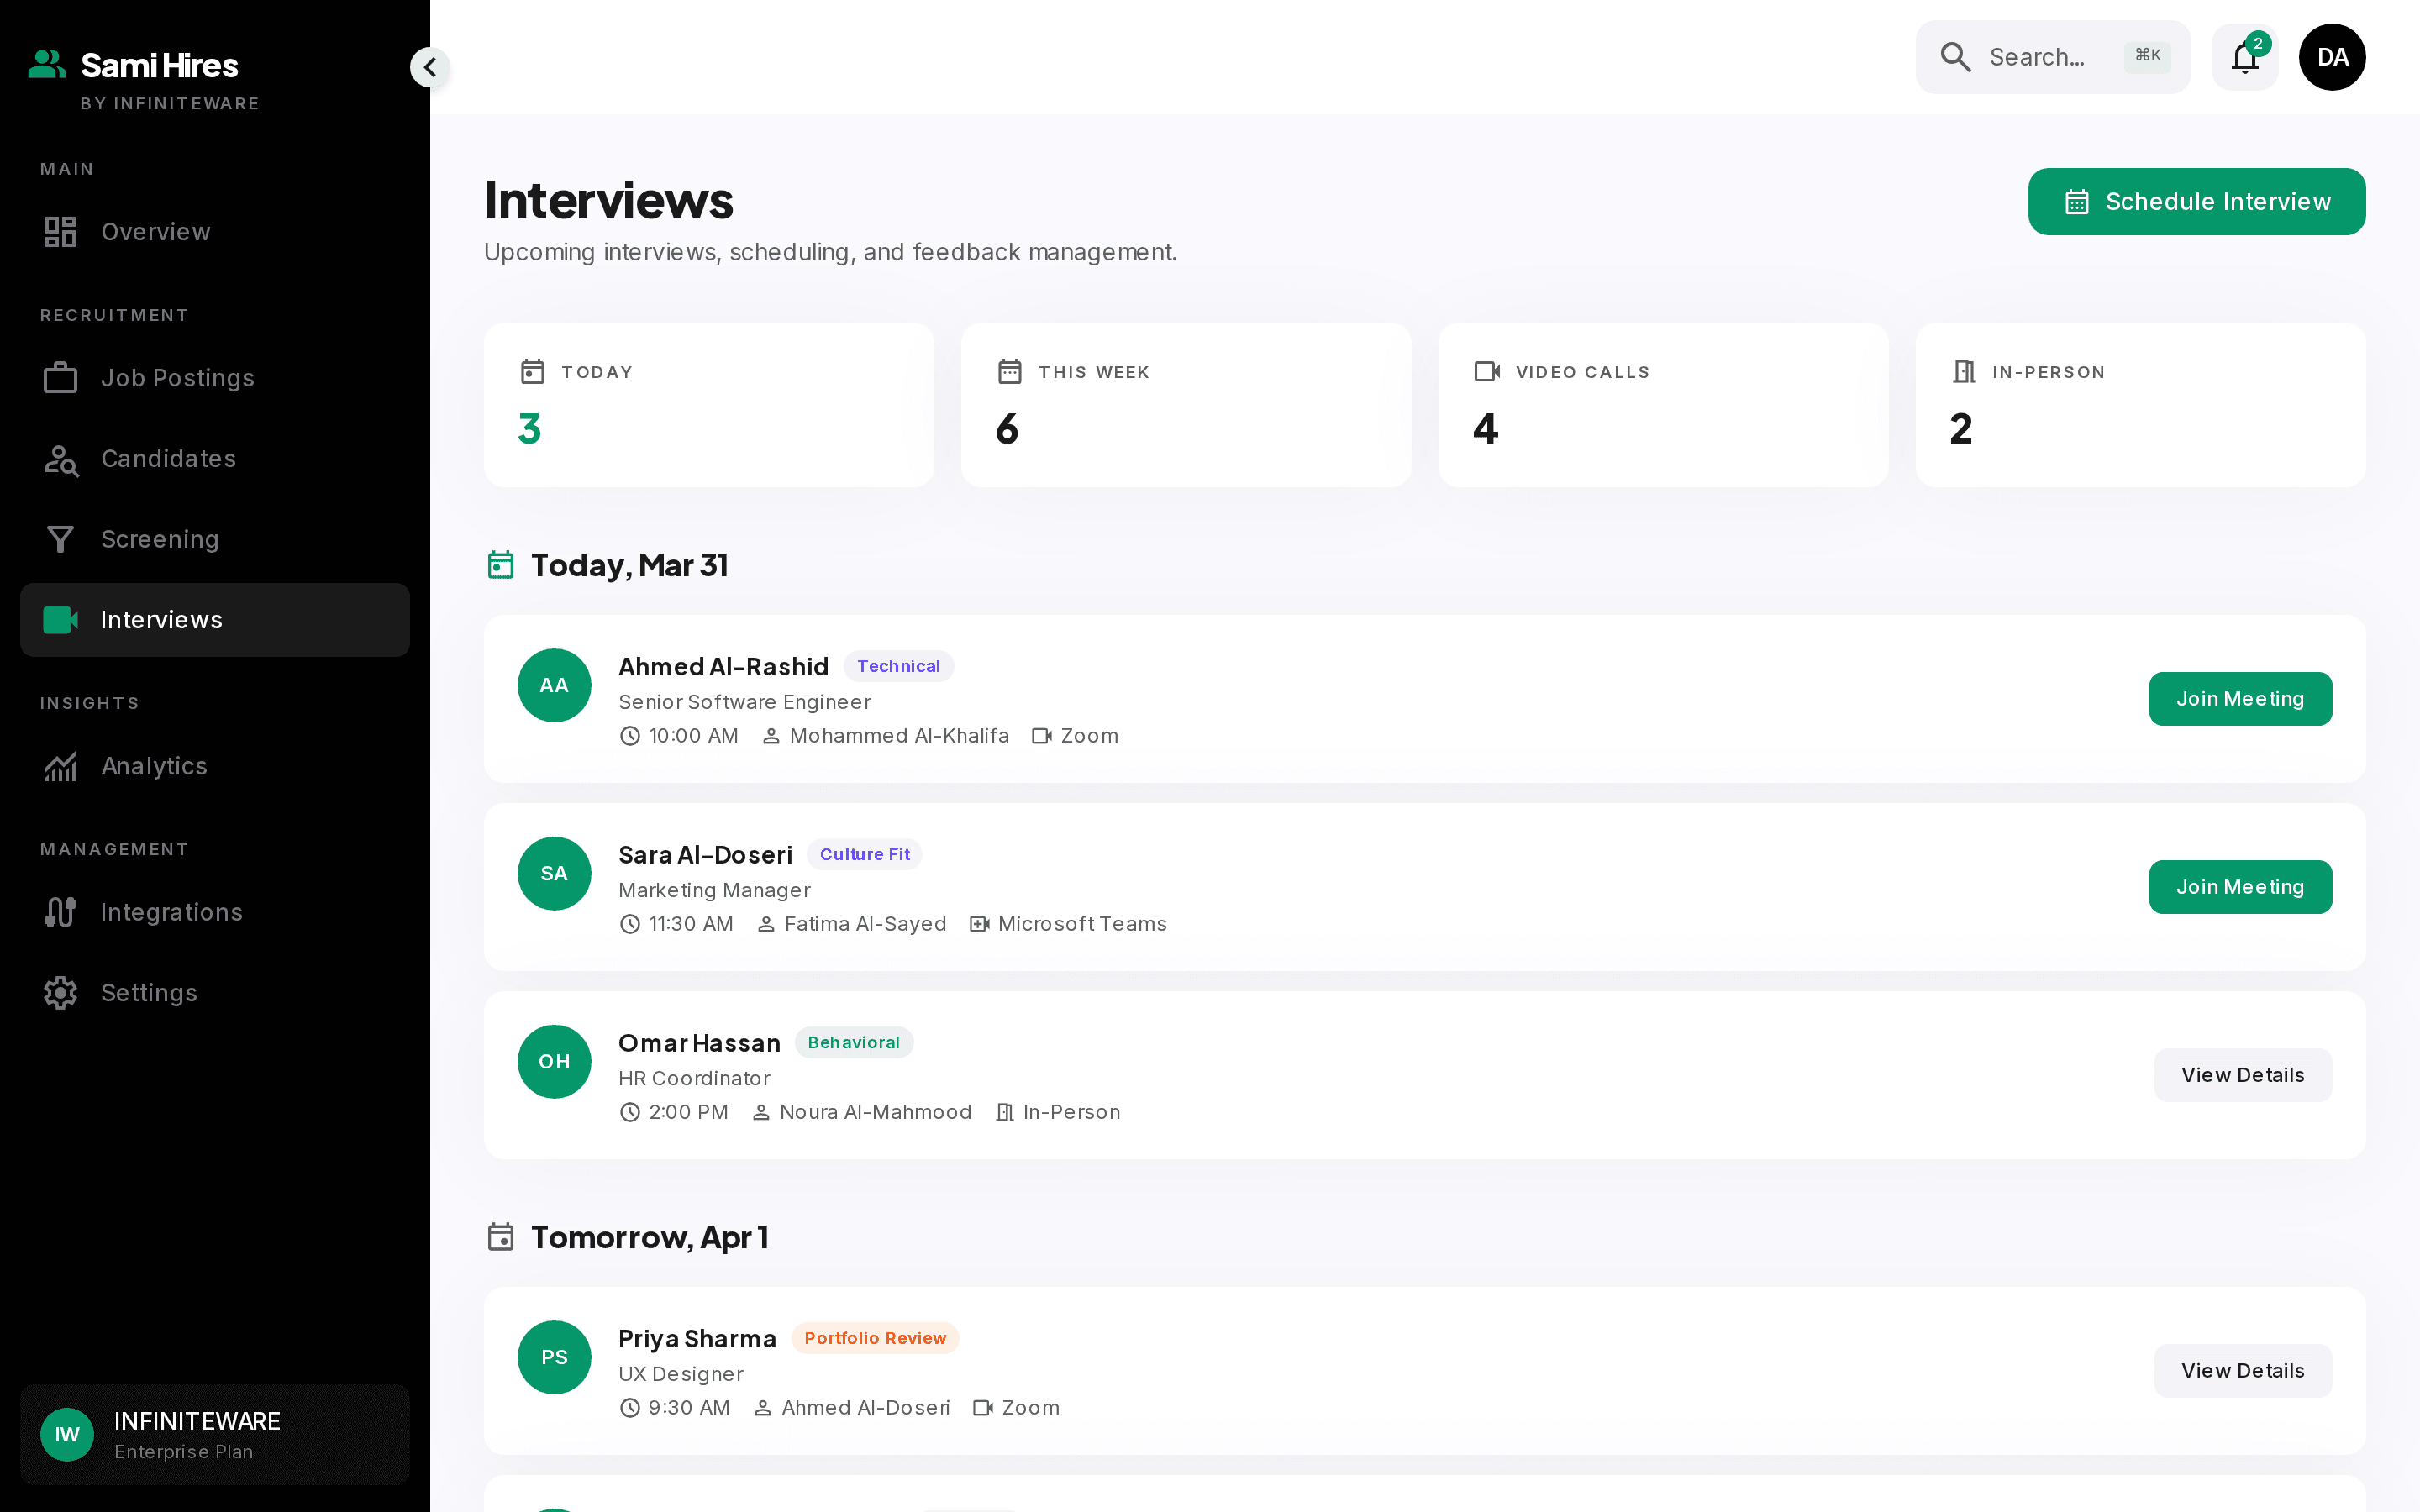Click the Technical tag
This screenshot has height=1512, width=2420.
pyautogui.click(x=898, y=666)
